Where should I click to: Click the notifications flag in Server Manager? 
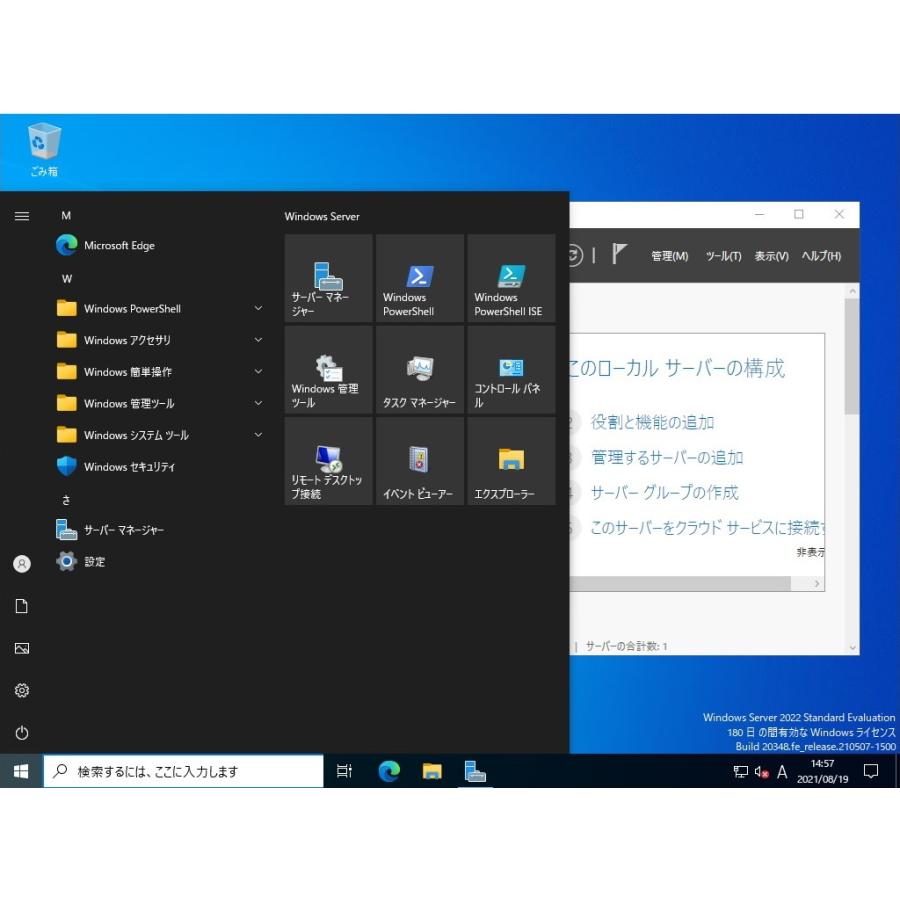point(619,254)
